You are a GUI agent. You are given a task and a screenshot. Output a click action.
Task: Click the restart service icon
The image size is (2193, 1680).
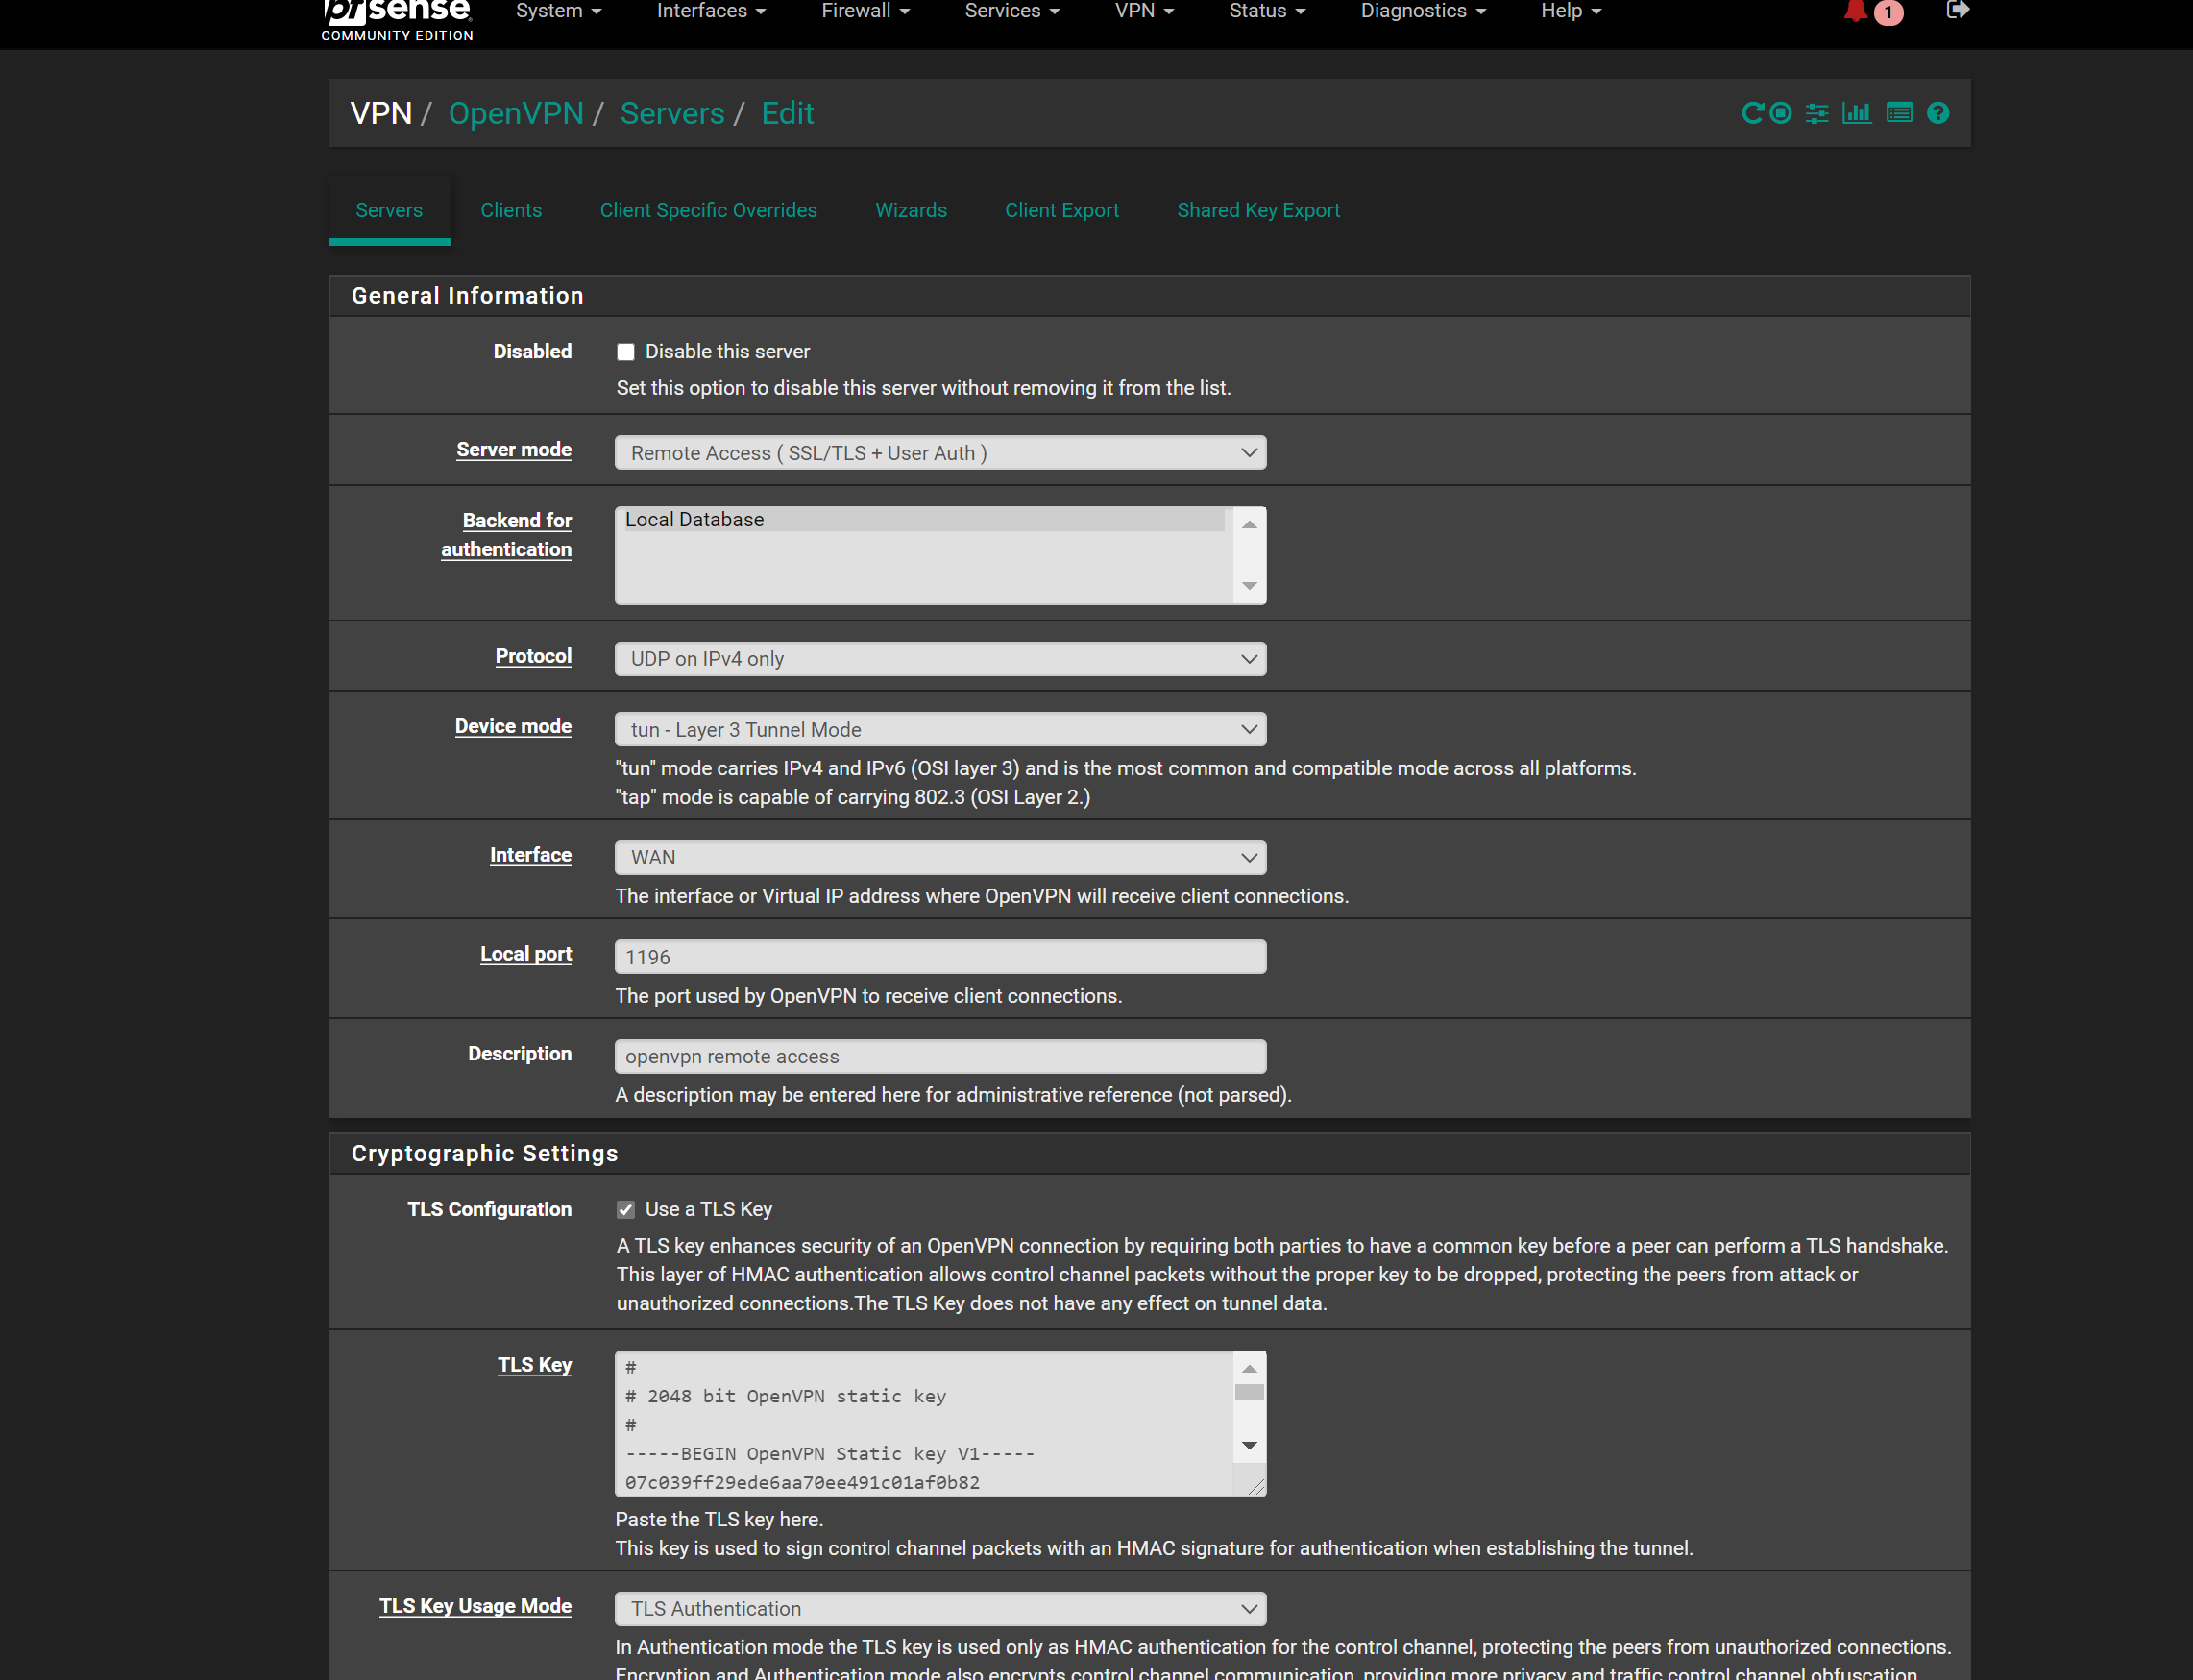point(1752,113)
